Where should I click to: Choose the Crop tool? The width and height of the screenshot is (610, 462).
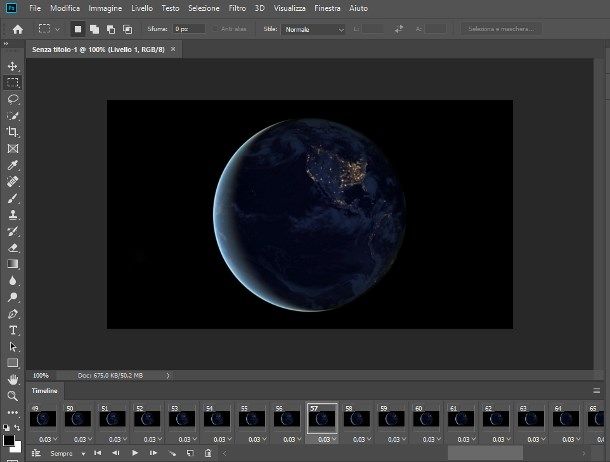pyautogui.click(x=13, y=132)
